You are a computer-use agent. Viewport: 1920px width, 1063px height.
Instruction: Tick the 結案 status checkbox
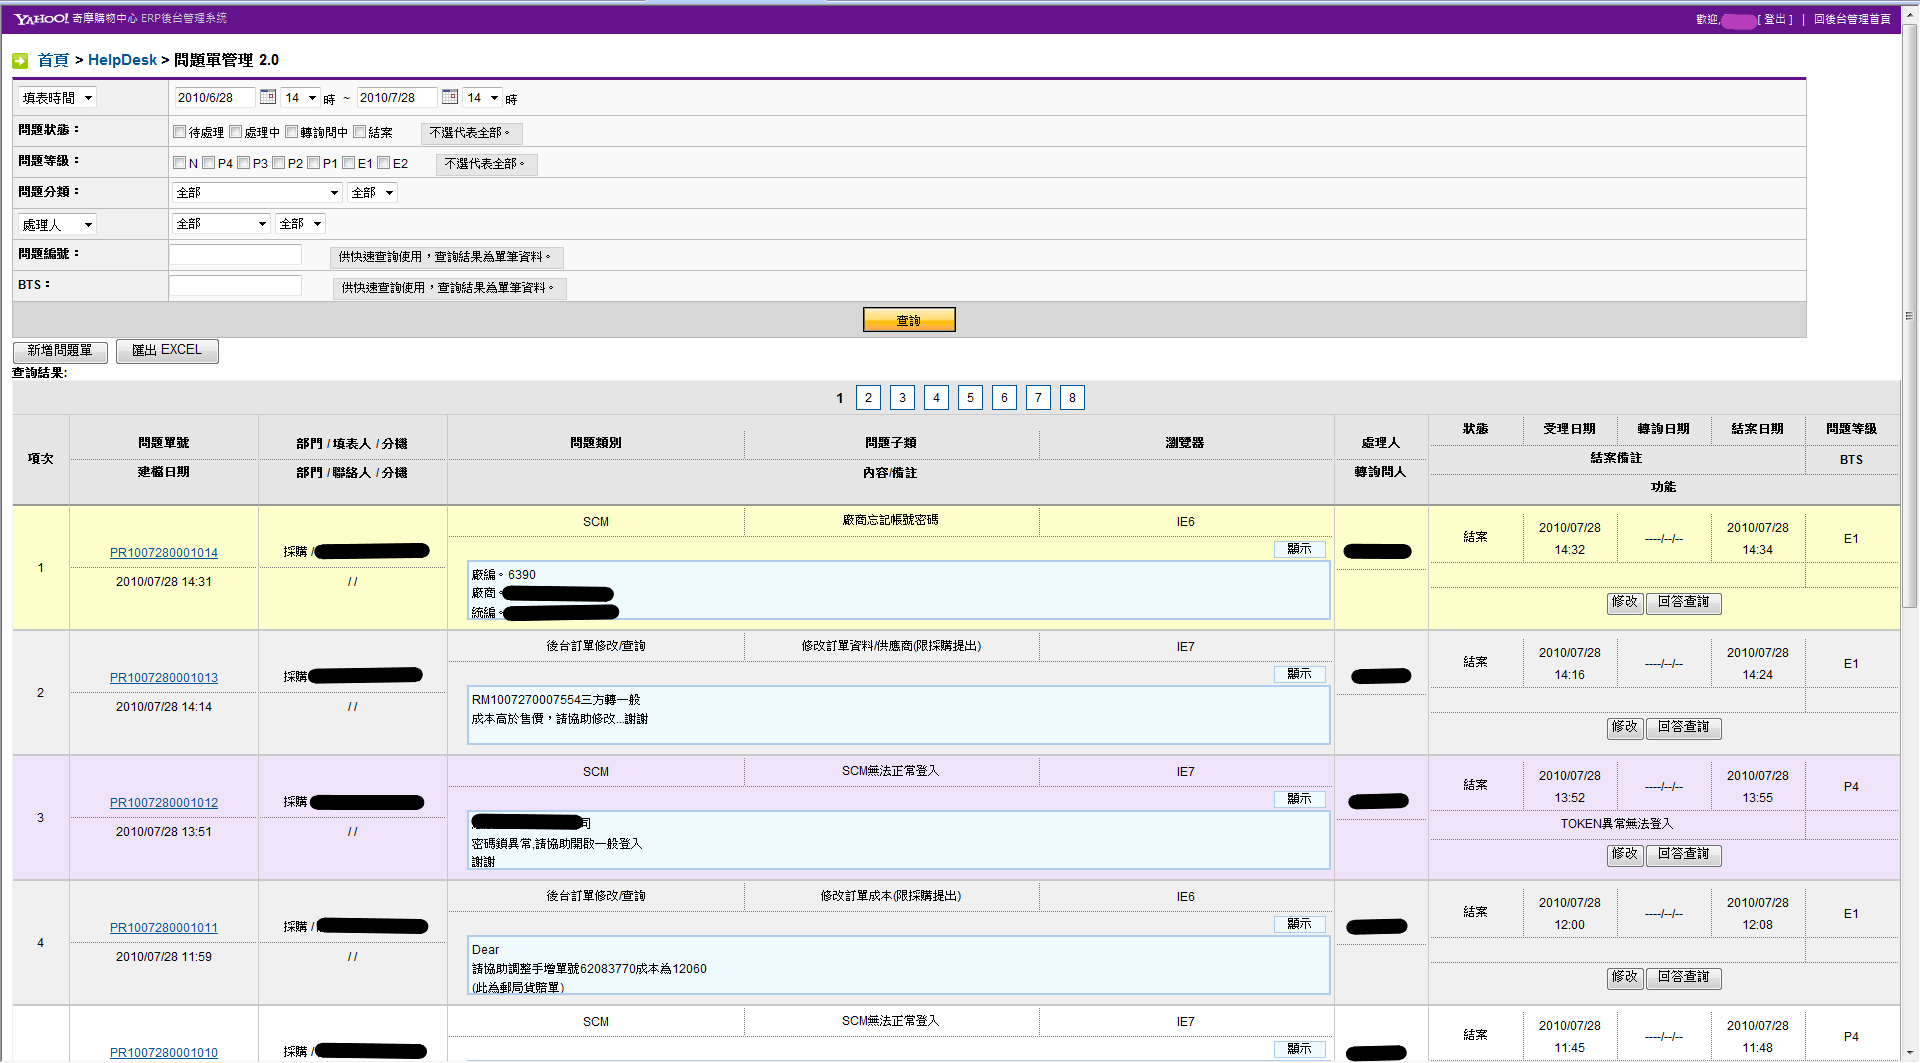click(x=360, y=132)
